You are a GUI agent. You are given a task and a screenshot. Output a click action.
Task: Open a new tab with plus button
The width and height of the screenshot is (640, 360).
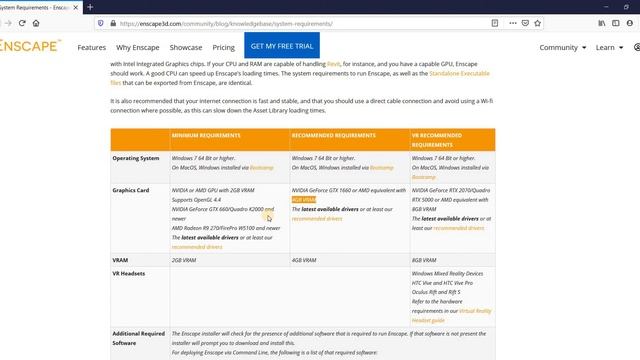(90, 7)
